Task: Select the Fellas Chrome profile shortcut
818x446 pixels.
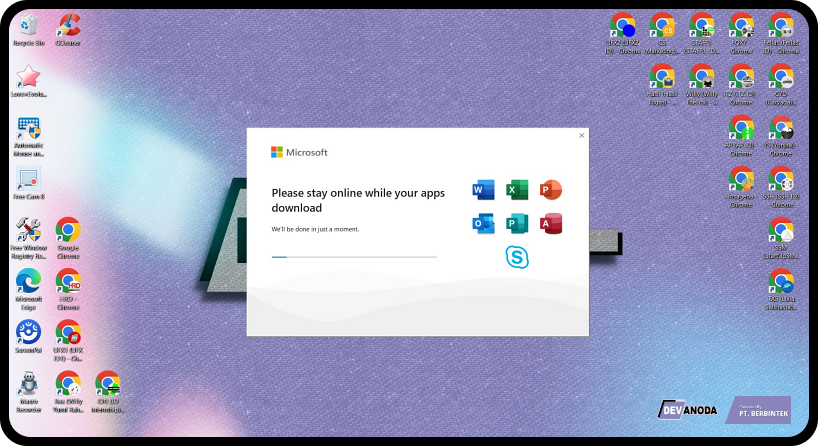Action: pos(781,34)
